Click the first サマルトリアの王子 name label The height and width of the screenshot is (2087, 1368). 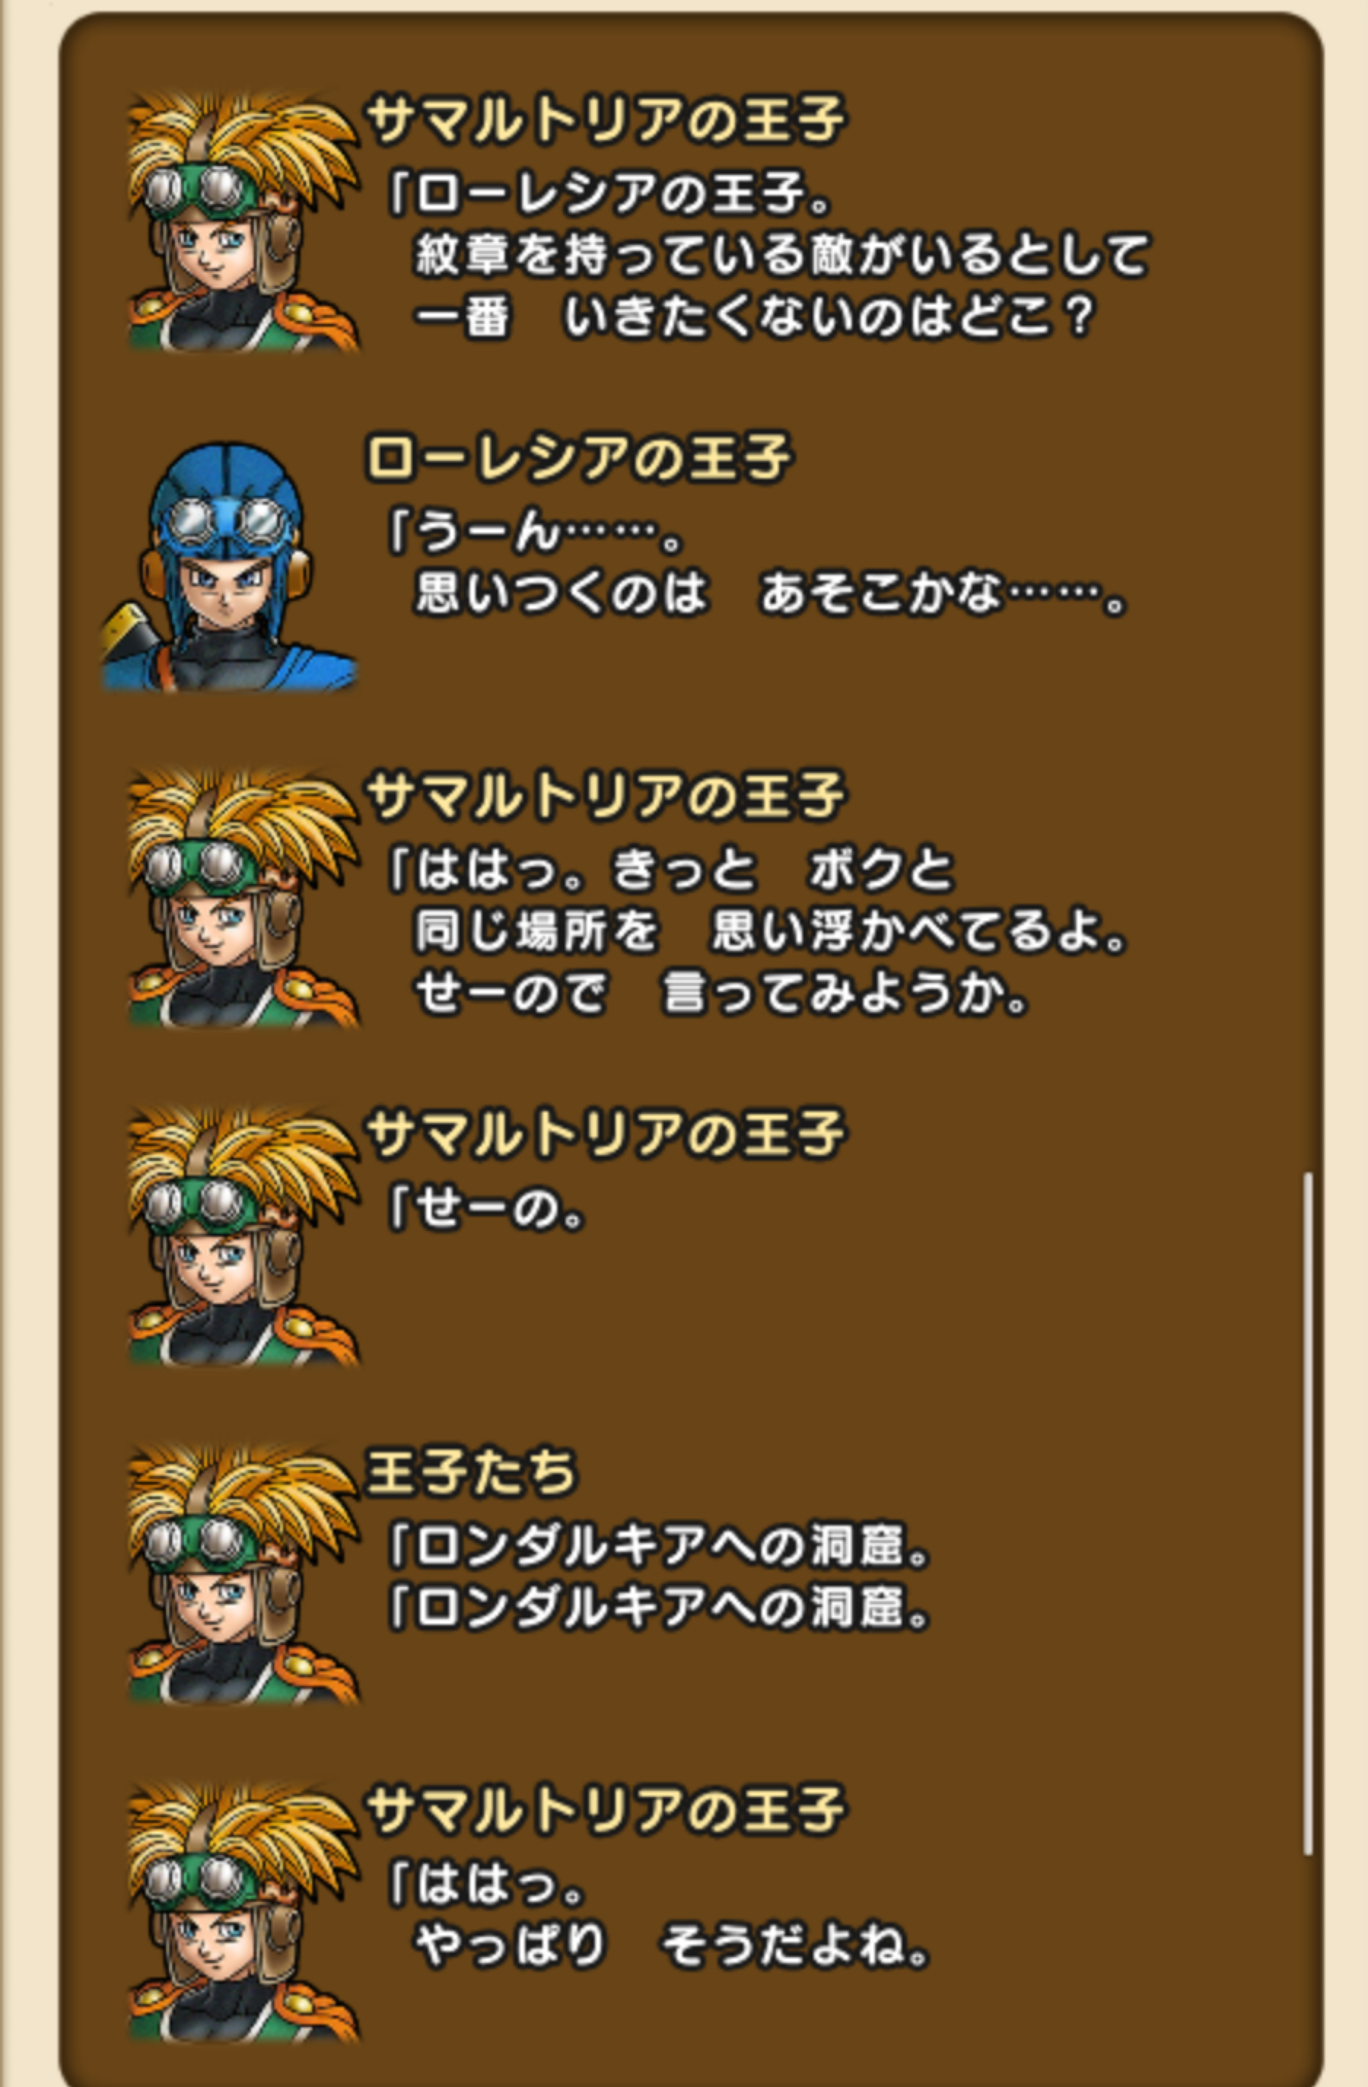pyautogui.click(x=606, y=120)
